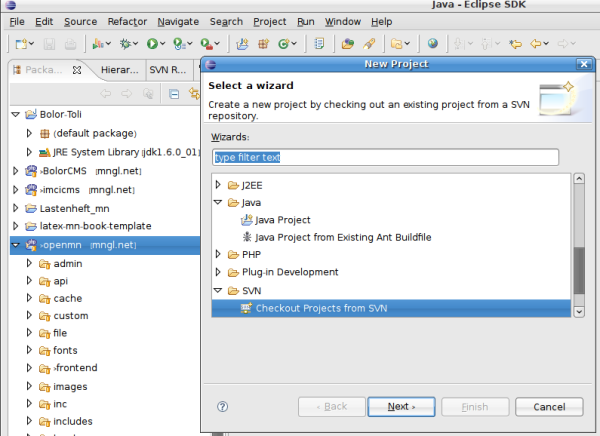
Task: Click the New Java Class toolbar icon
Action: coord(283,44)
